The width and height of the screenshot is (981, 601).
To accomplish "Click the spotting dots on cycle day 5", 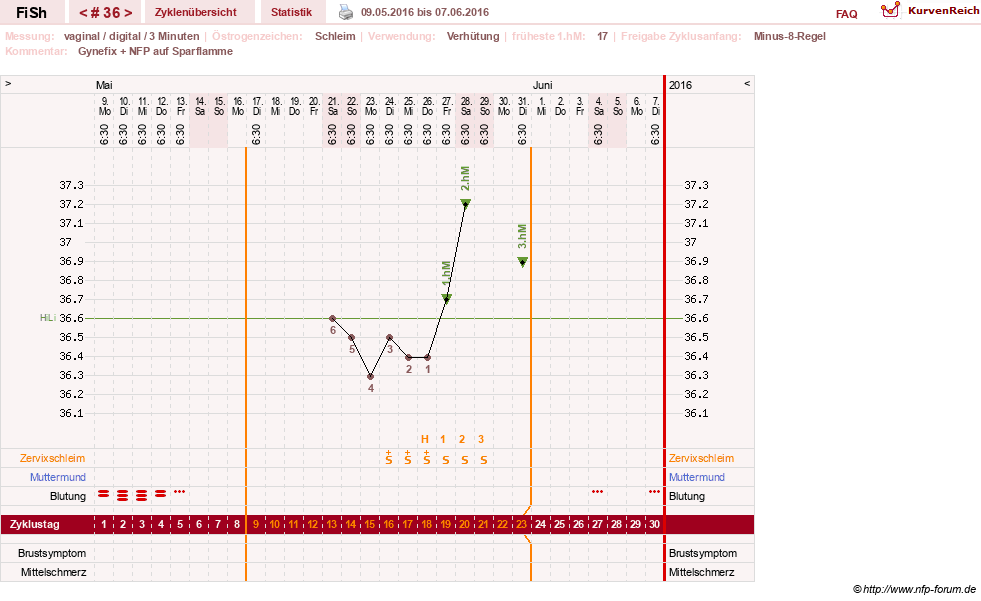I will 180,492.
